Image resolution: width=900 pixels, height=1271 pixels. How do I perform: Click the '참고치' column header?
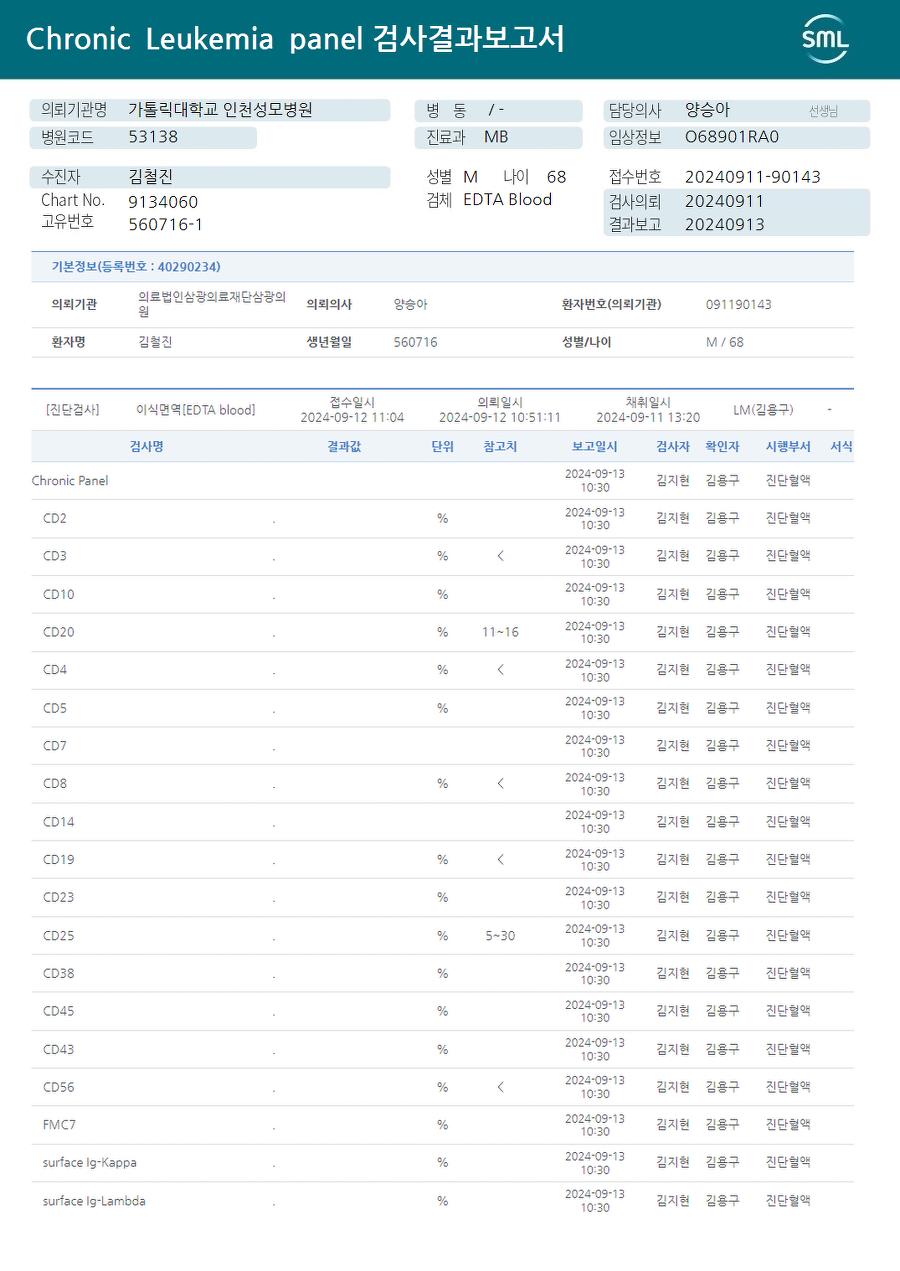pos(500,446)
